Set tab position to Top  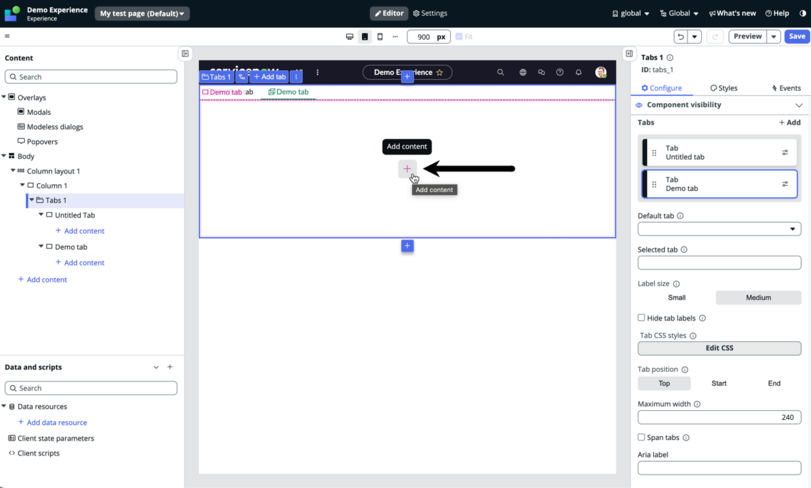coord(664,384)
